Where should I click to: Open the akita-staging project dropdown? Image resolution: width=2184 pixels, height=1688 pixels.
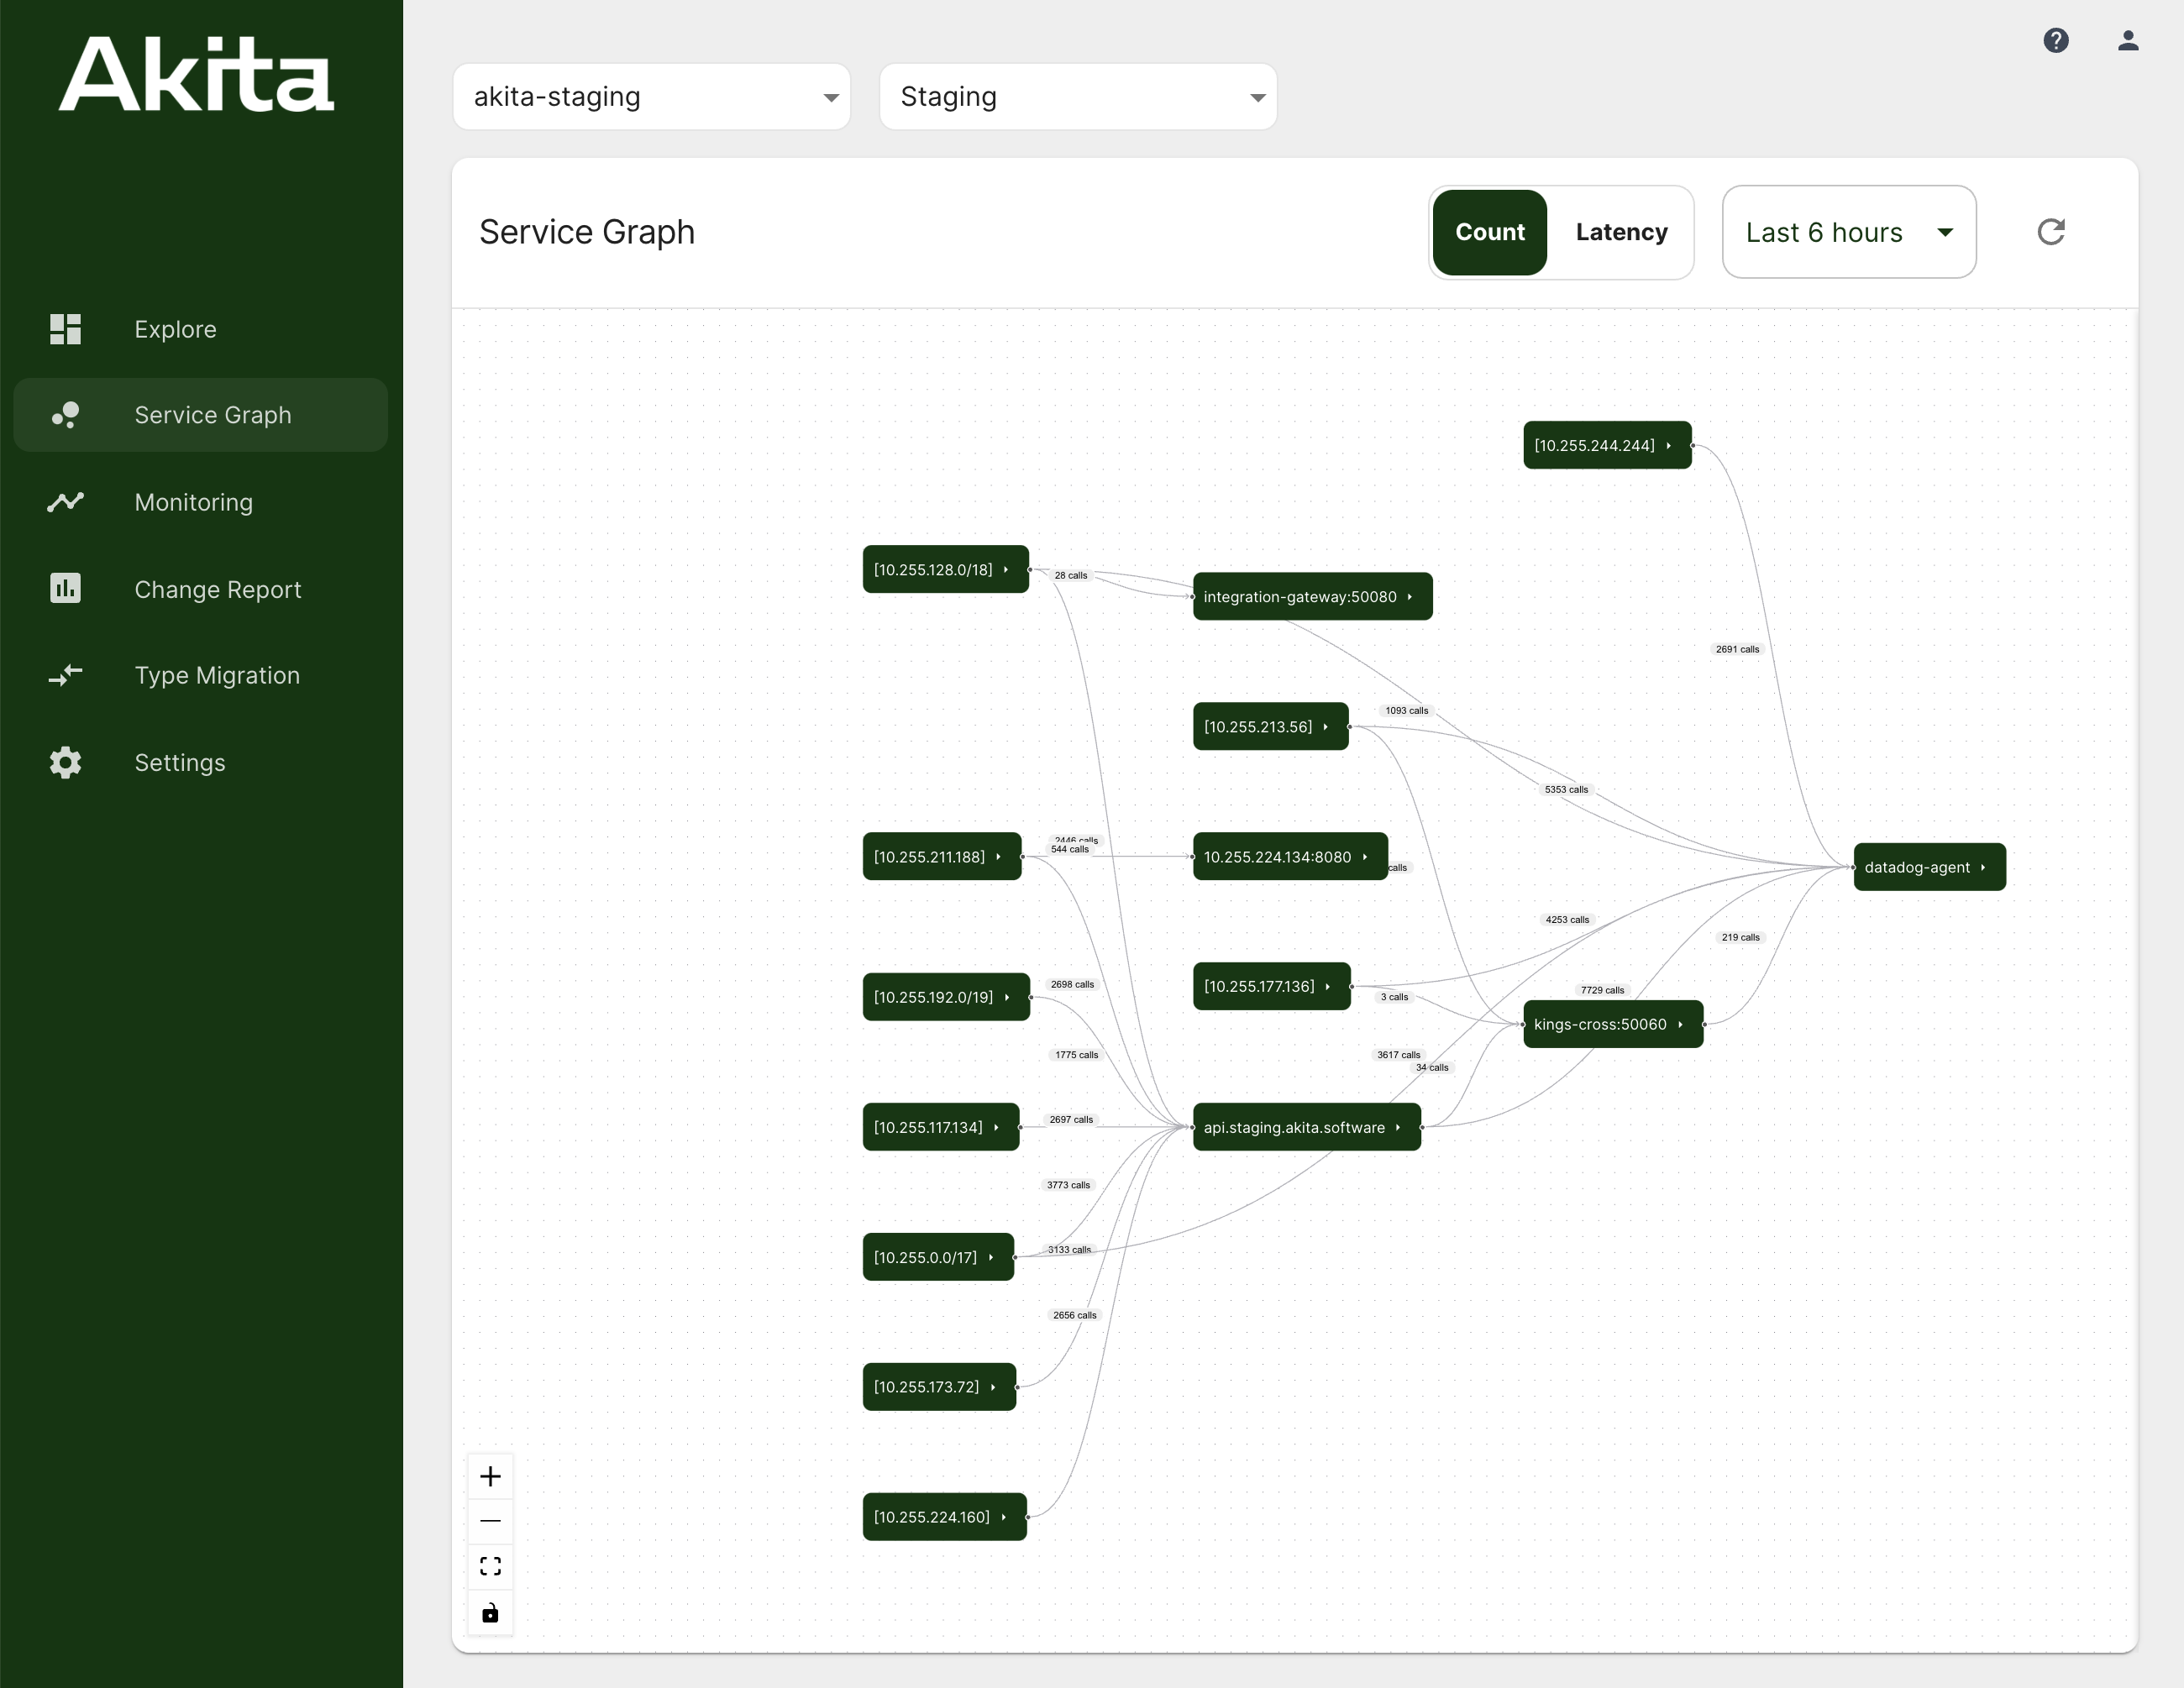click(x=651, y=97)
